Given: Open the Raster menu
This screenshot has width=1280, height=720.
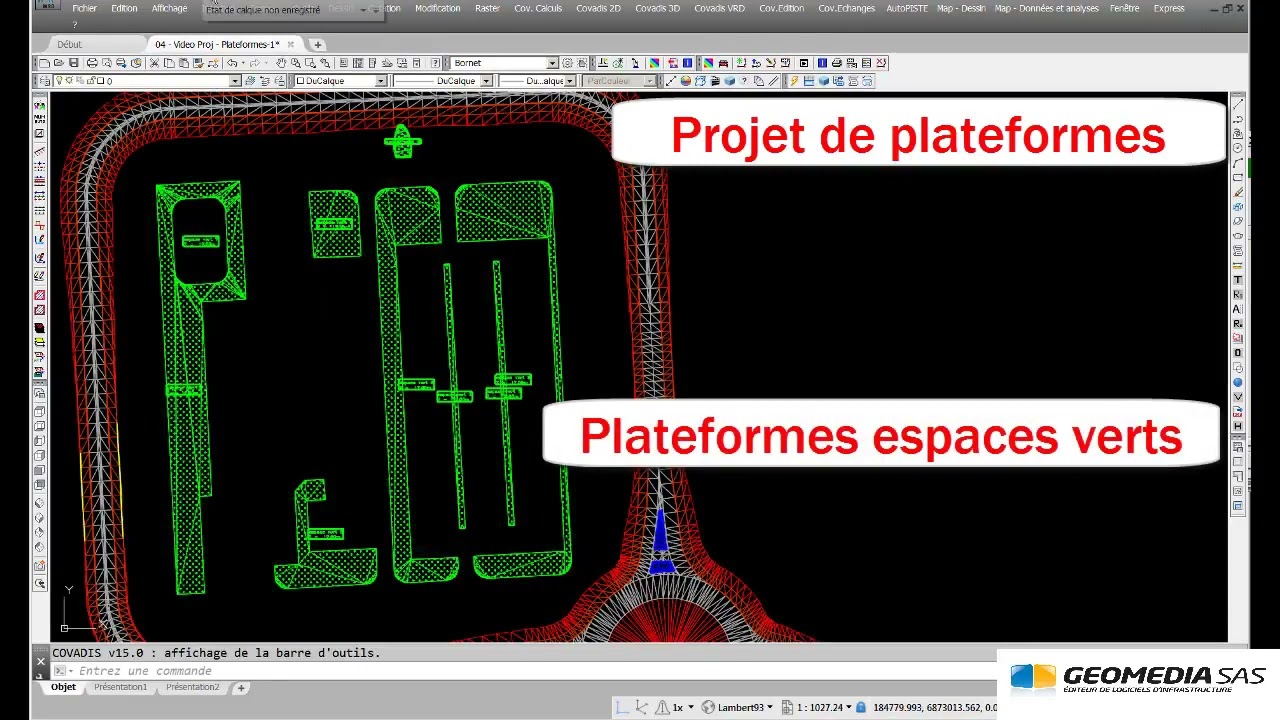Looking at the screenshot, I should click(487, 8).
